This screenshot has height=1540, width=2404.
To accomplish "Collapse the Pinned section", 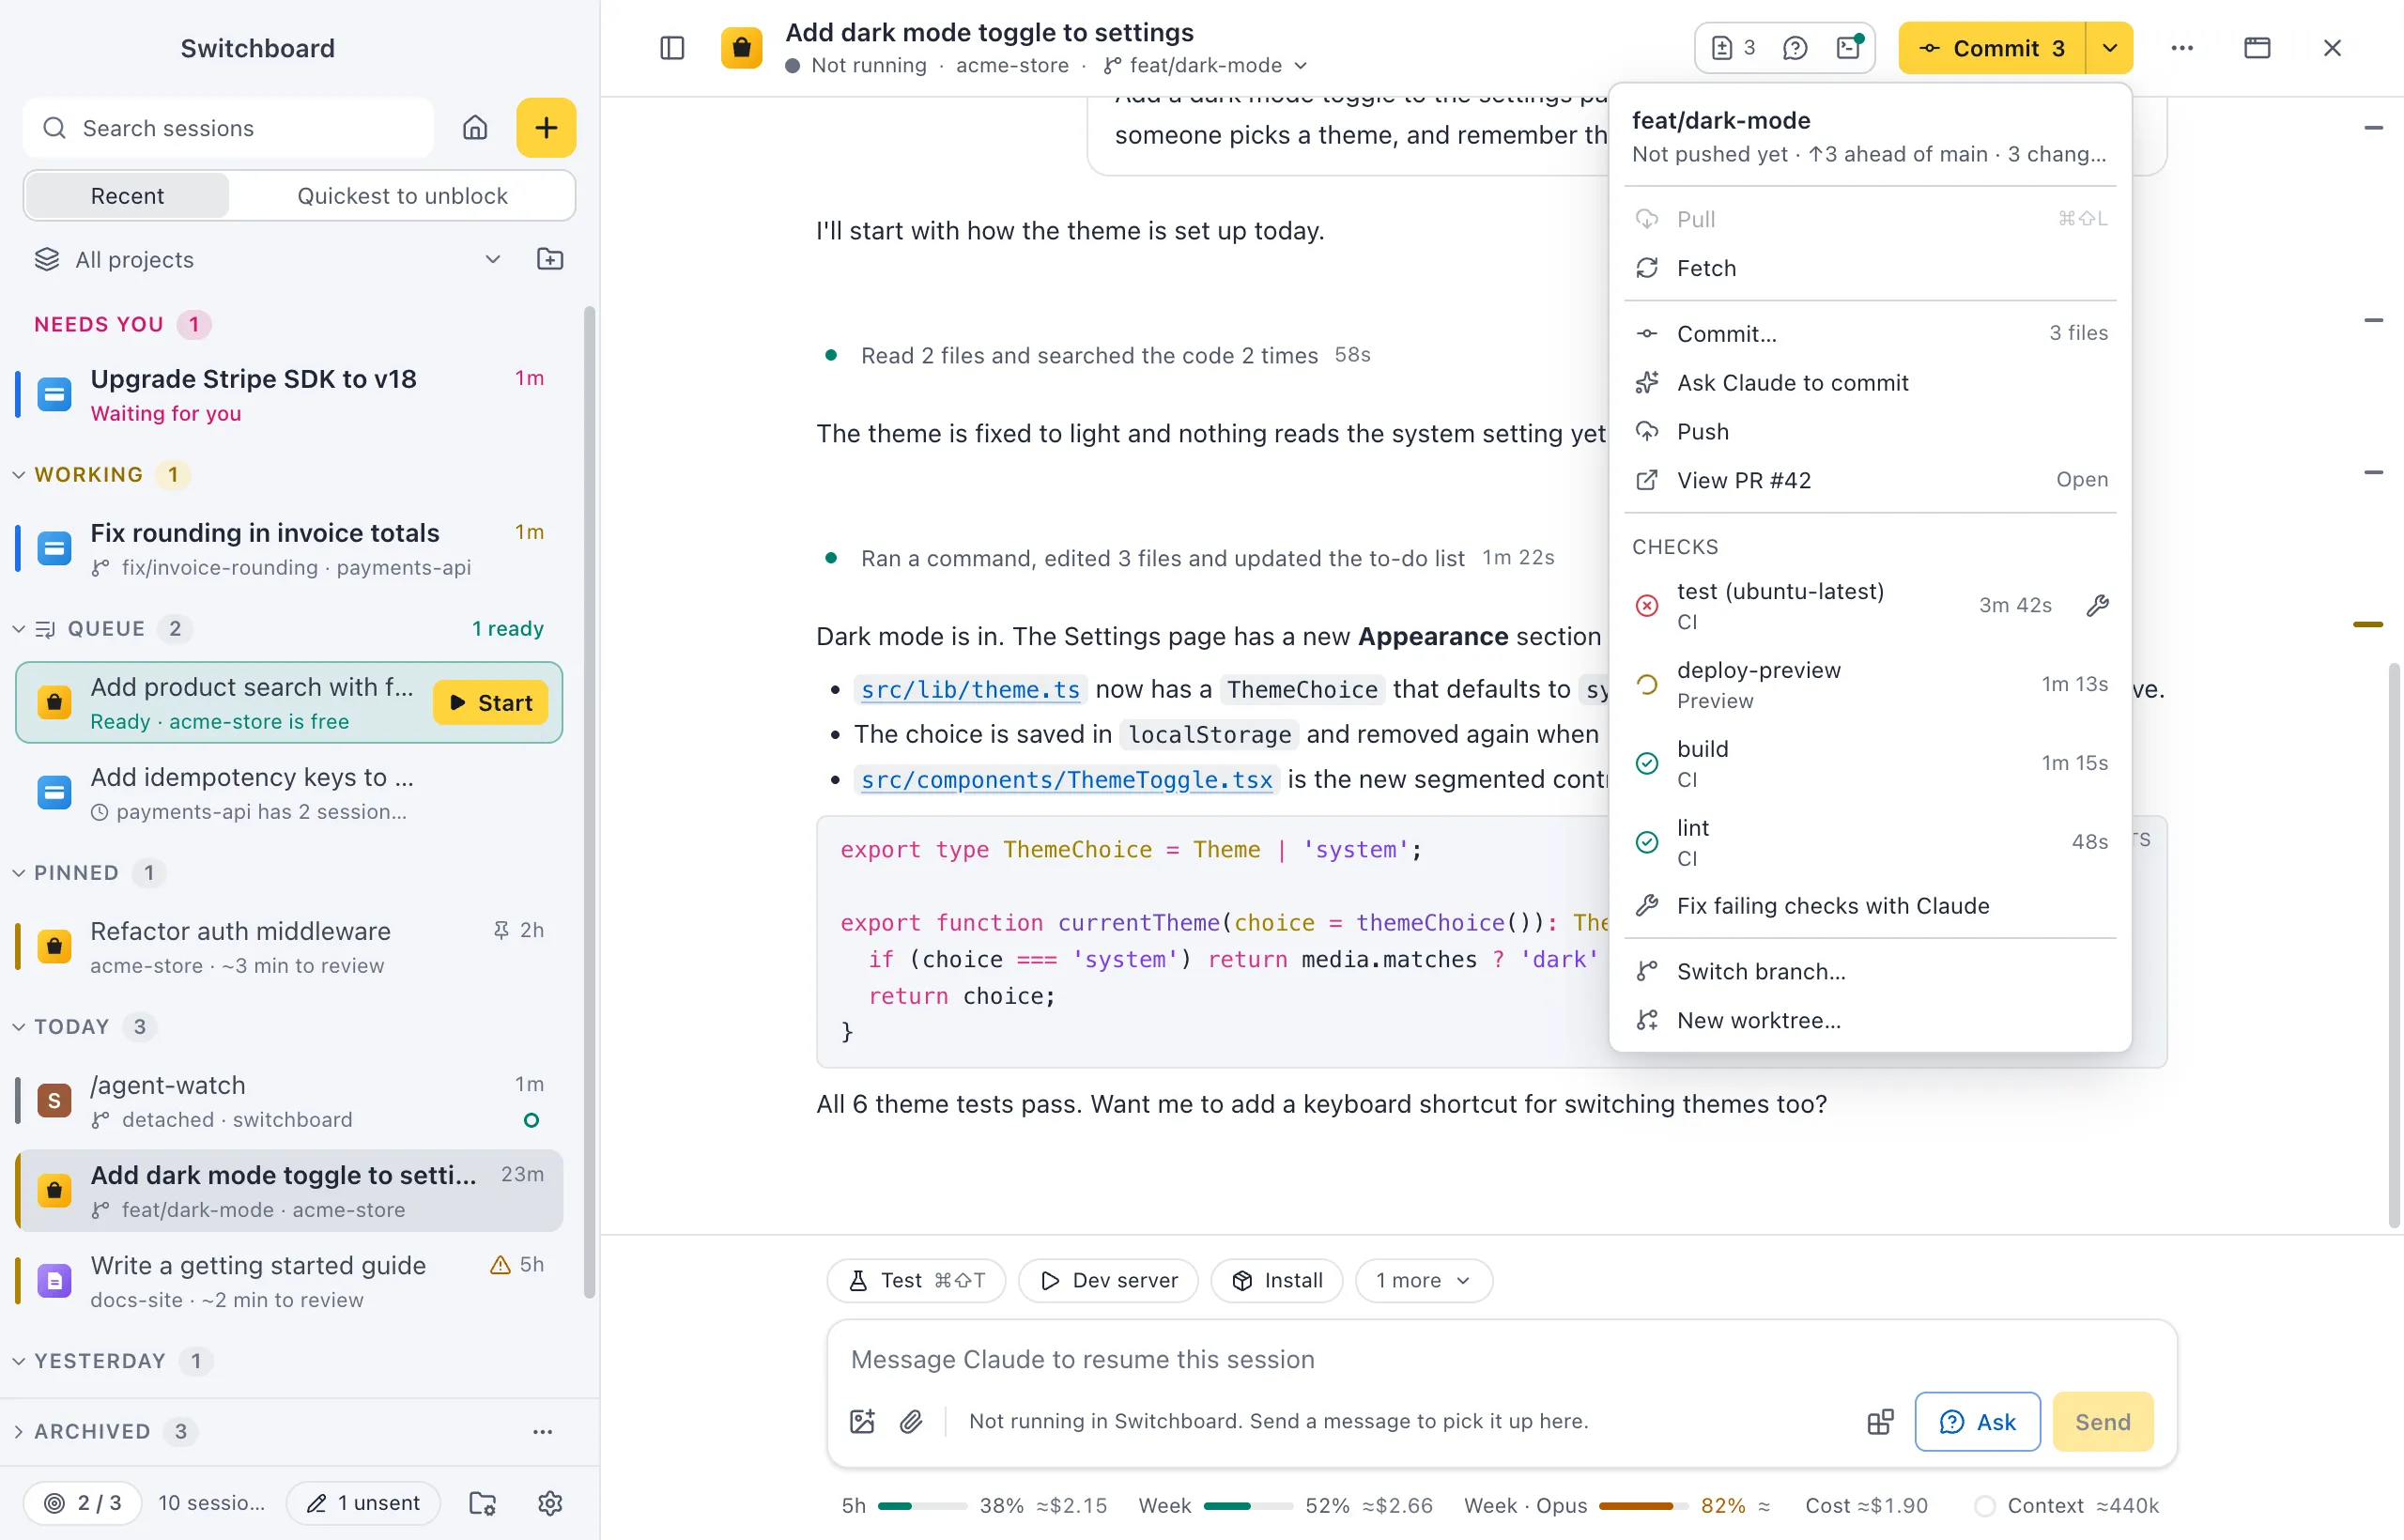I will pos(19,873).
